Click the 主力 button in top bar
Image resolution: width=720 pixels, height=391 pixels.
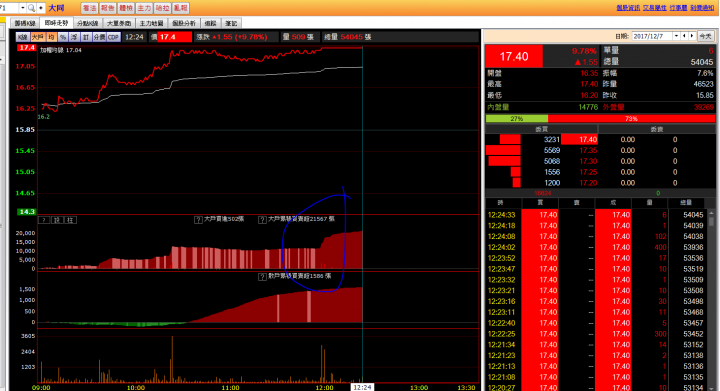(x=144, y=8)
